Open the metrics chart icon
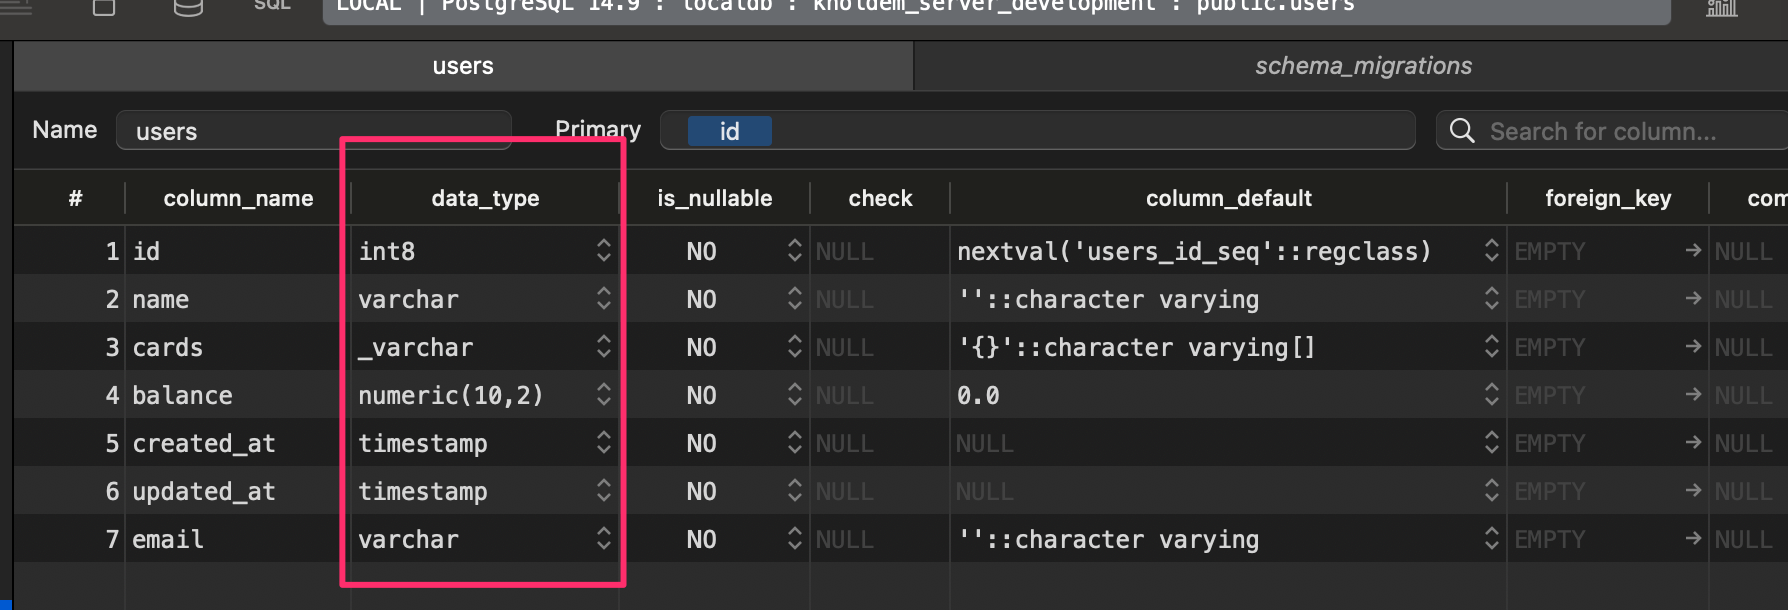Viewport: 1788px width, 610px height. tap(1721, 8)
